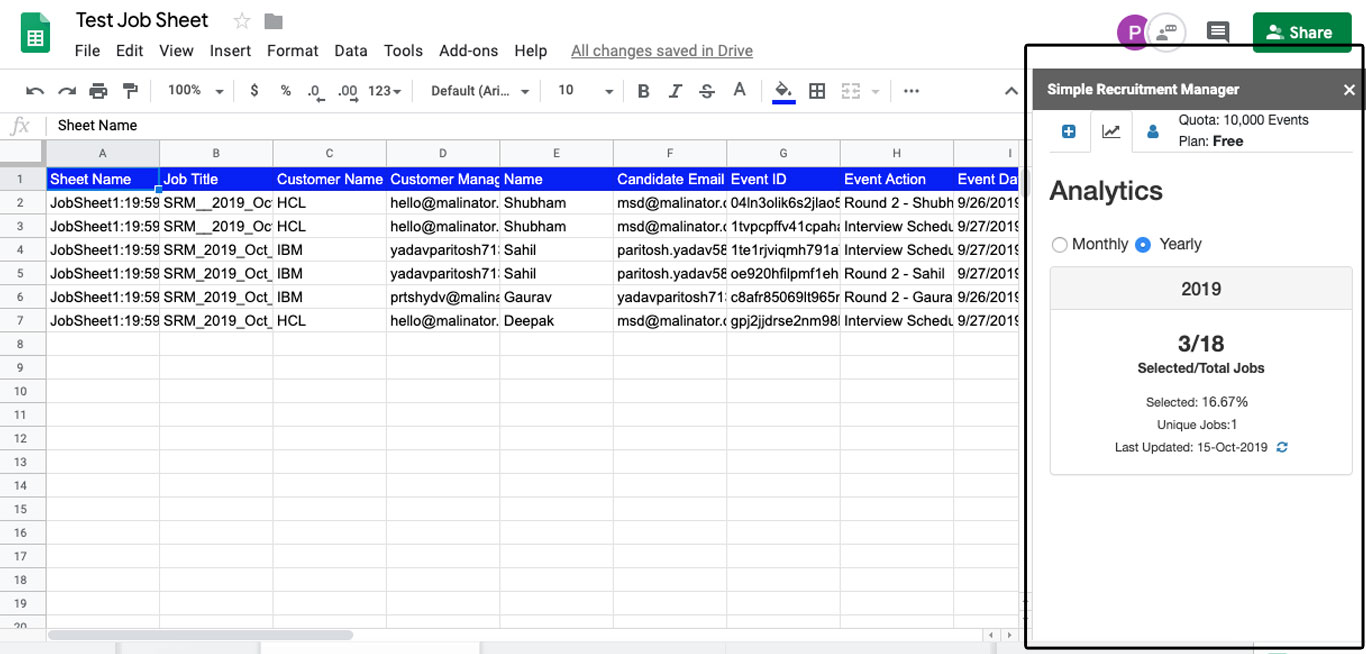Click the horizontal scrollbar of the sheet
Image resolution: width=1366 pixels, height=654 pixels.
tap(200, 635)
